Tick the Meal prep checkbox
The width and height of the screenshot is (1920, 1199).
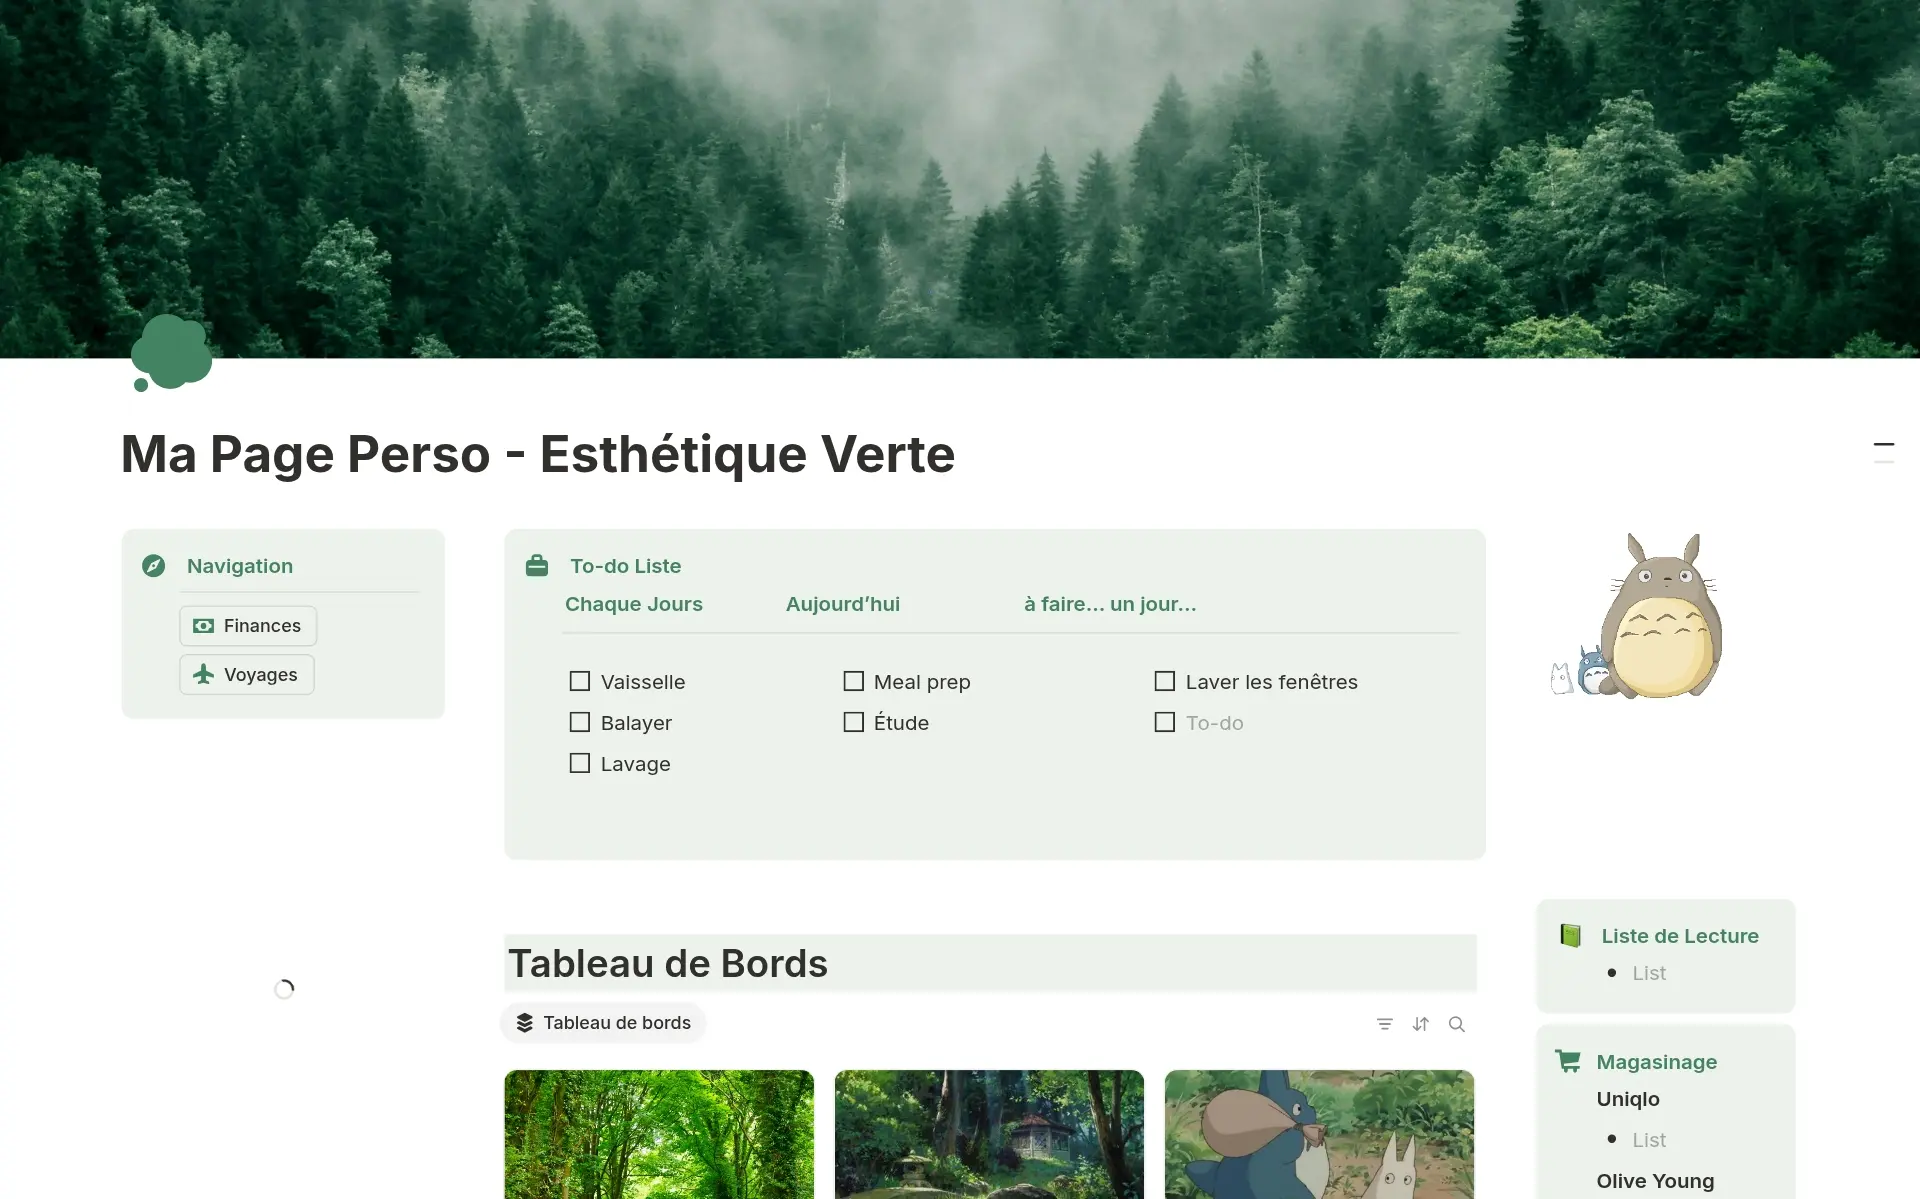point(853,682)
